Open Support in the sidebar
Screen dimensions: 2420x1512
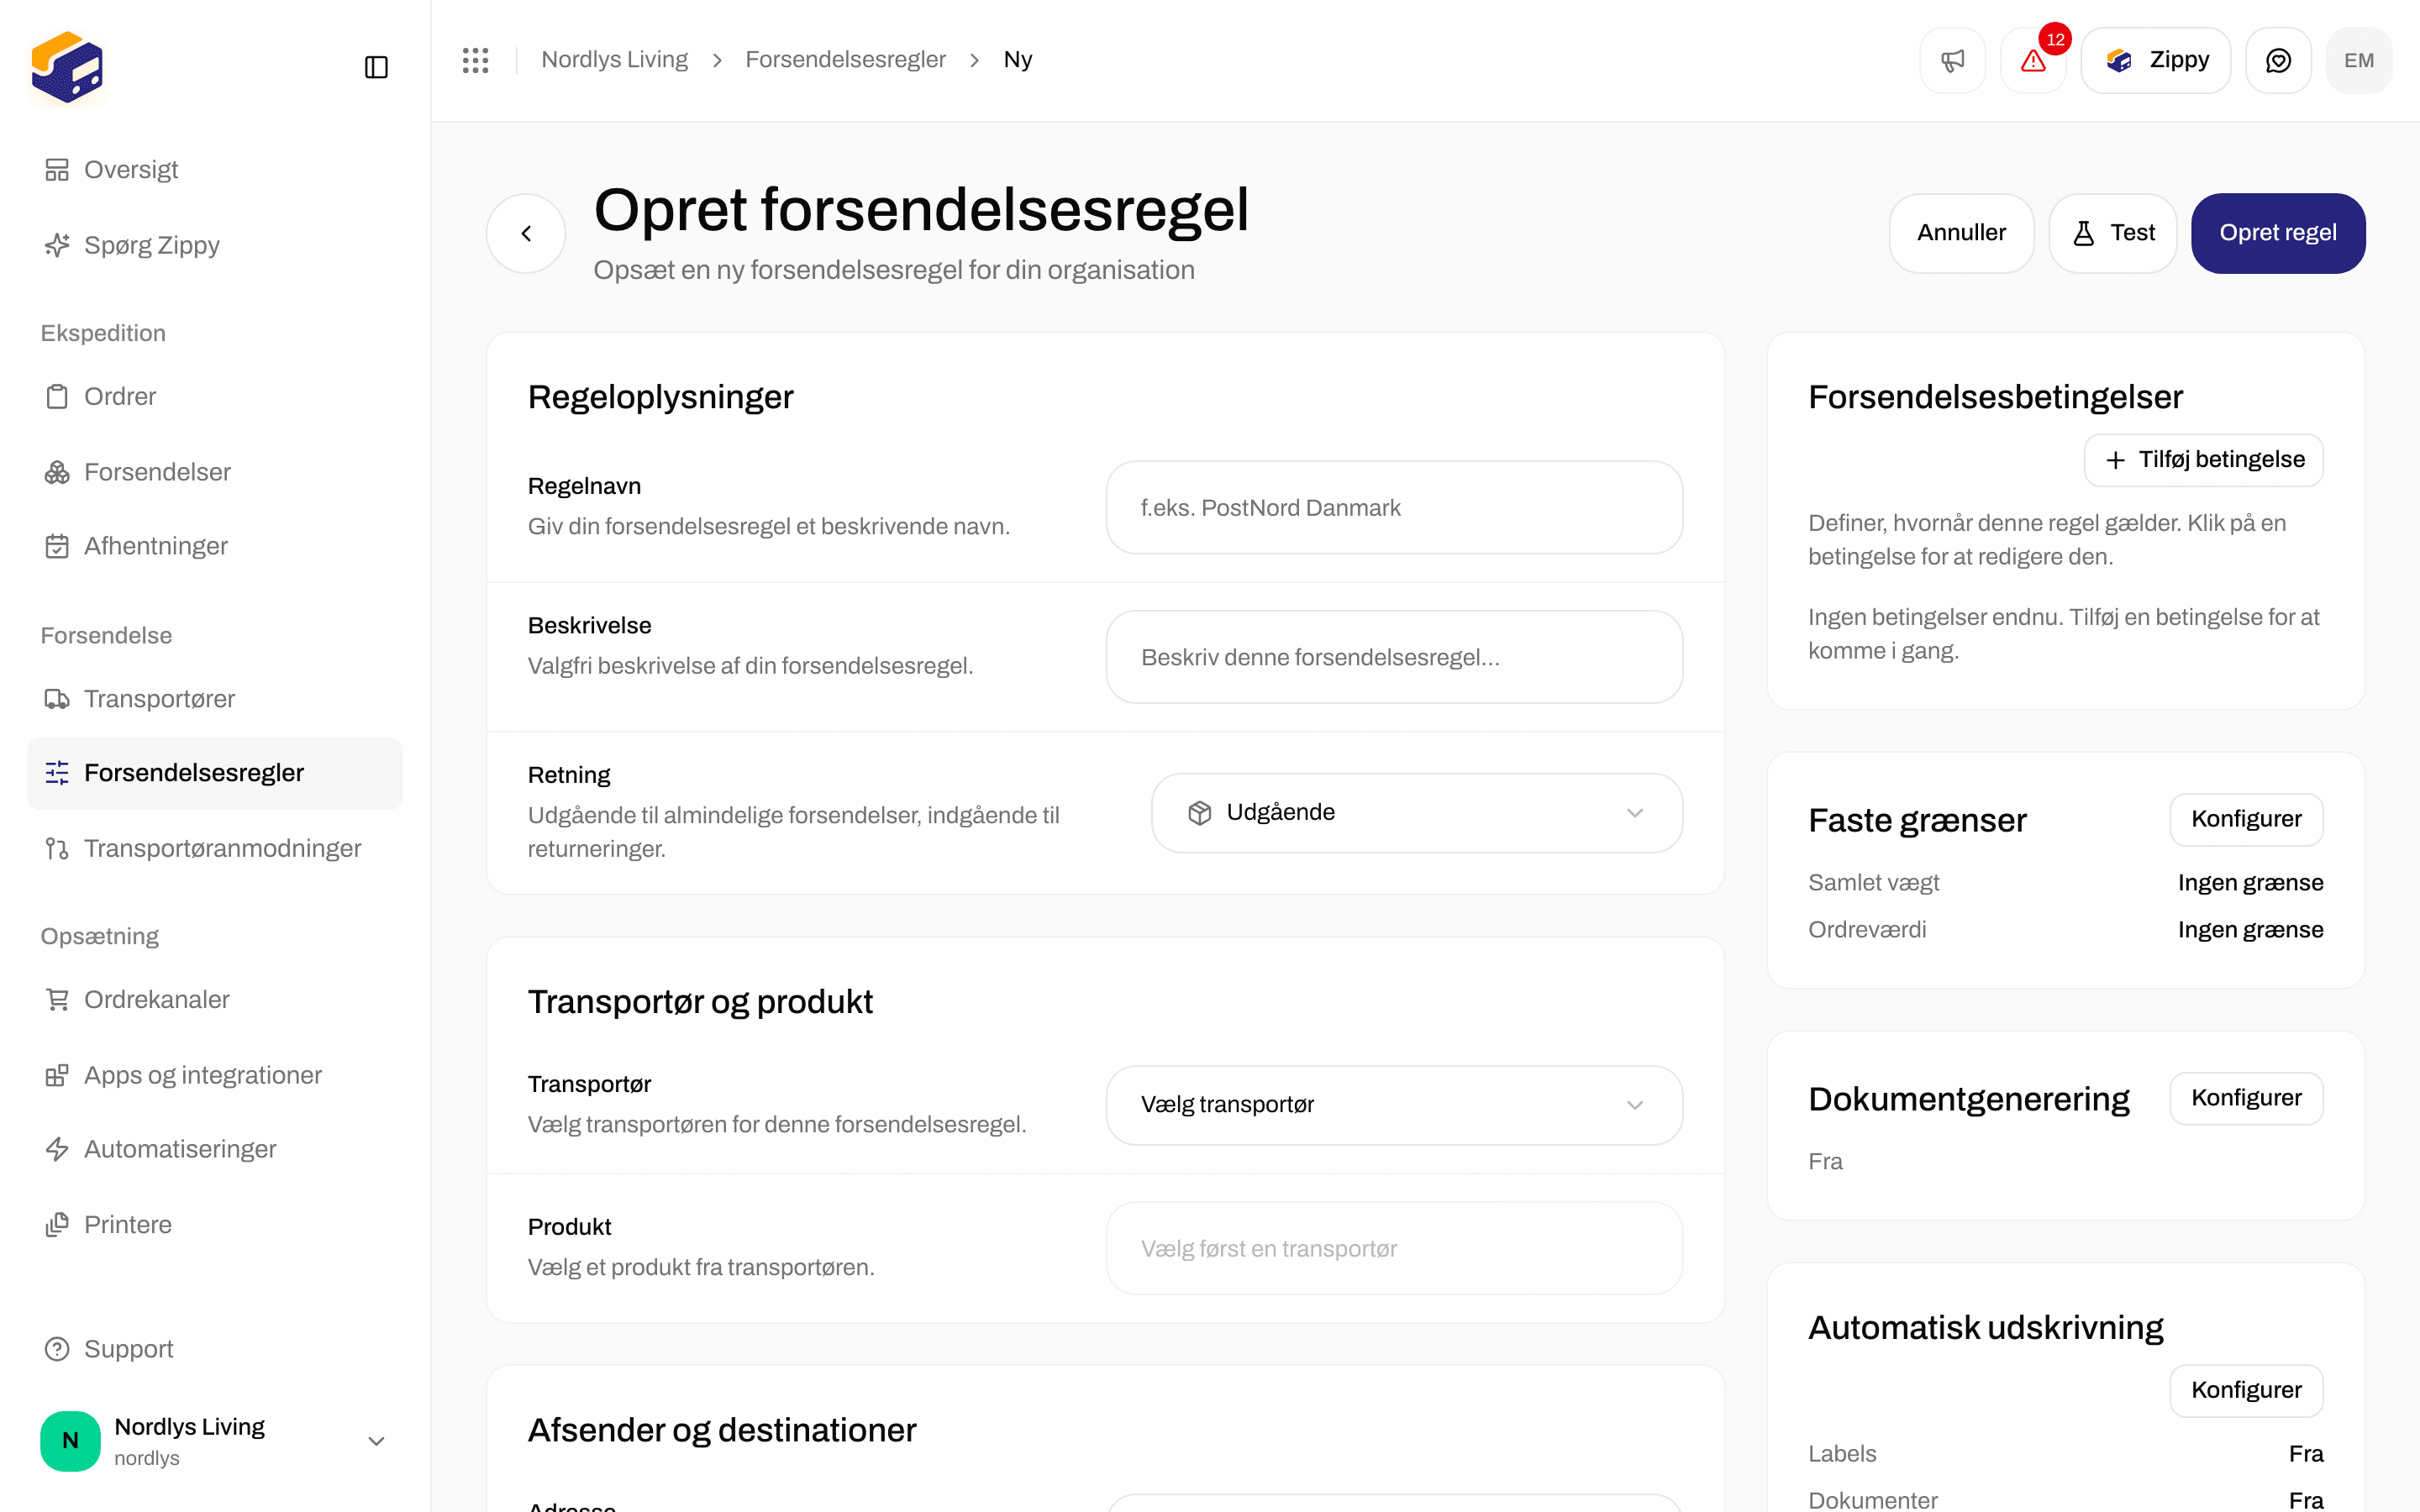(215, 1349)
